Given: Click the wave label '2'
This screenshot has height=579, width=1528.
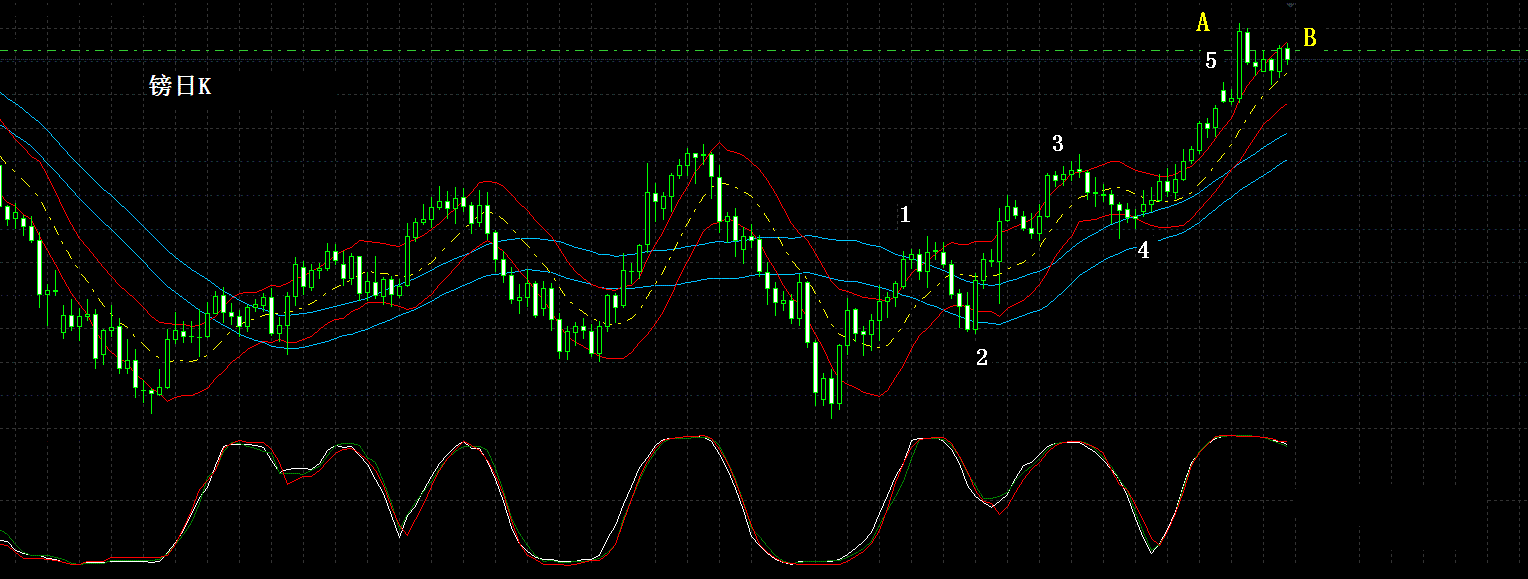Looking at the screenshot, I should pyautogui.click(x=982, y=357).
